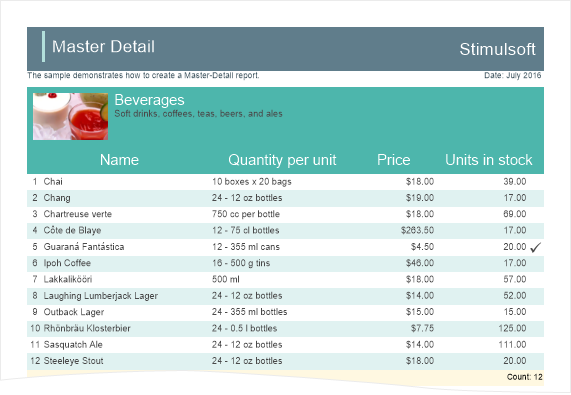Click the Quantity per unit column header
This screenshot has width=571, height=395.
[x=282, y=160]
